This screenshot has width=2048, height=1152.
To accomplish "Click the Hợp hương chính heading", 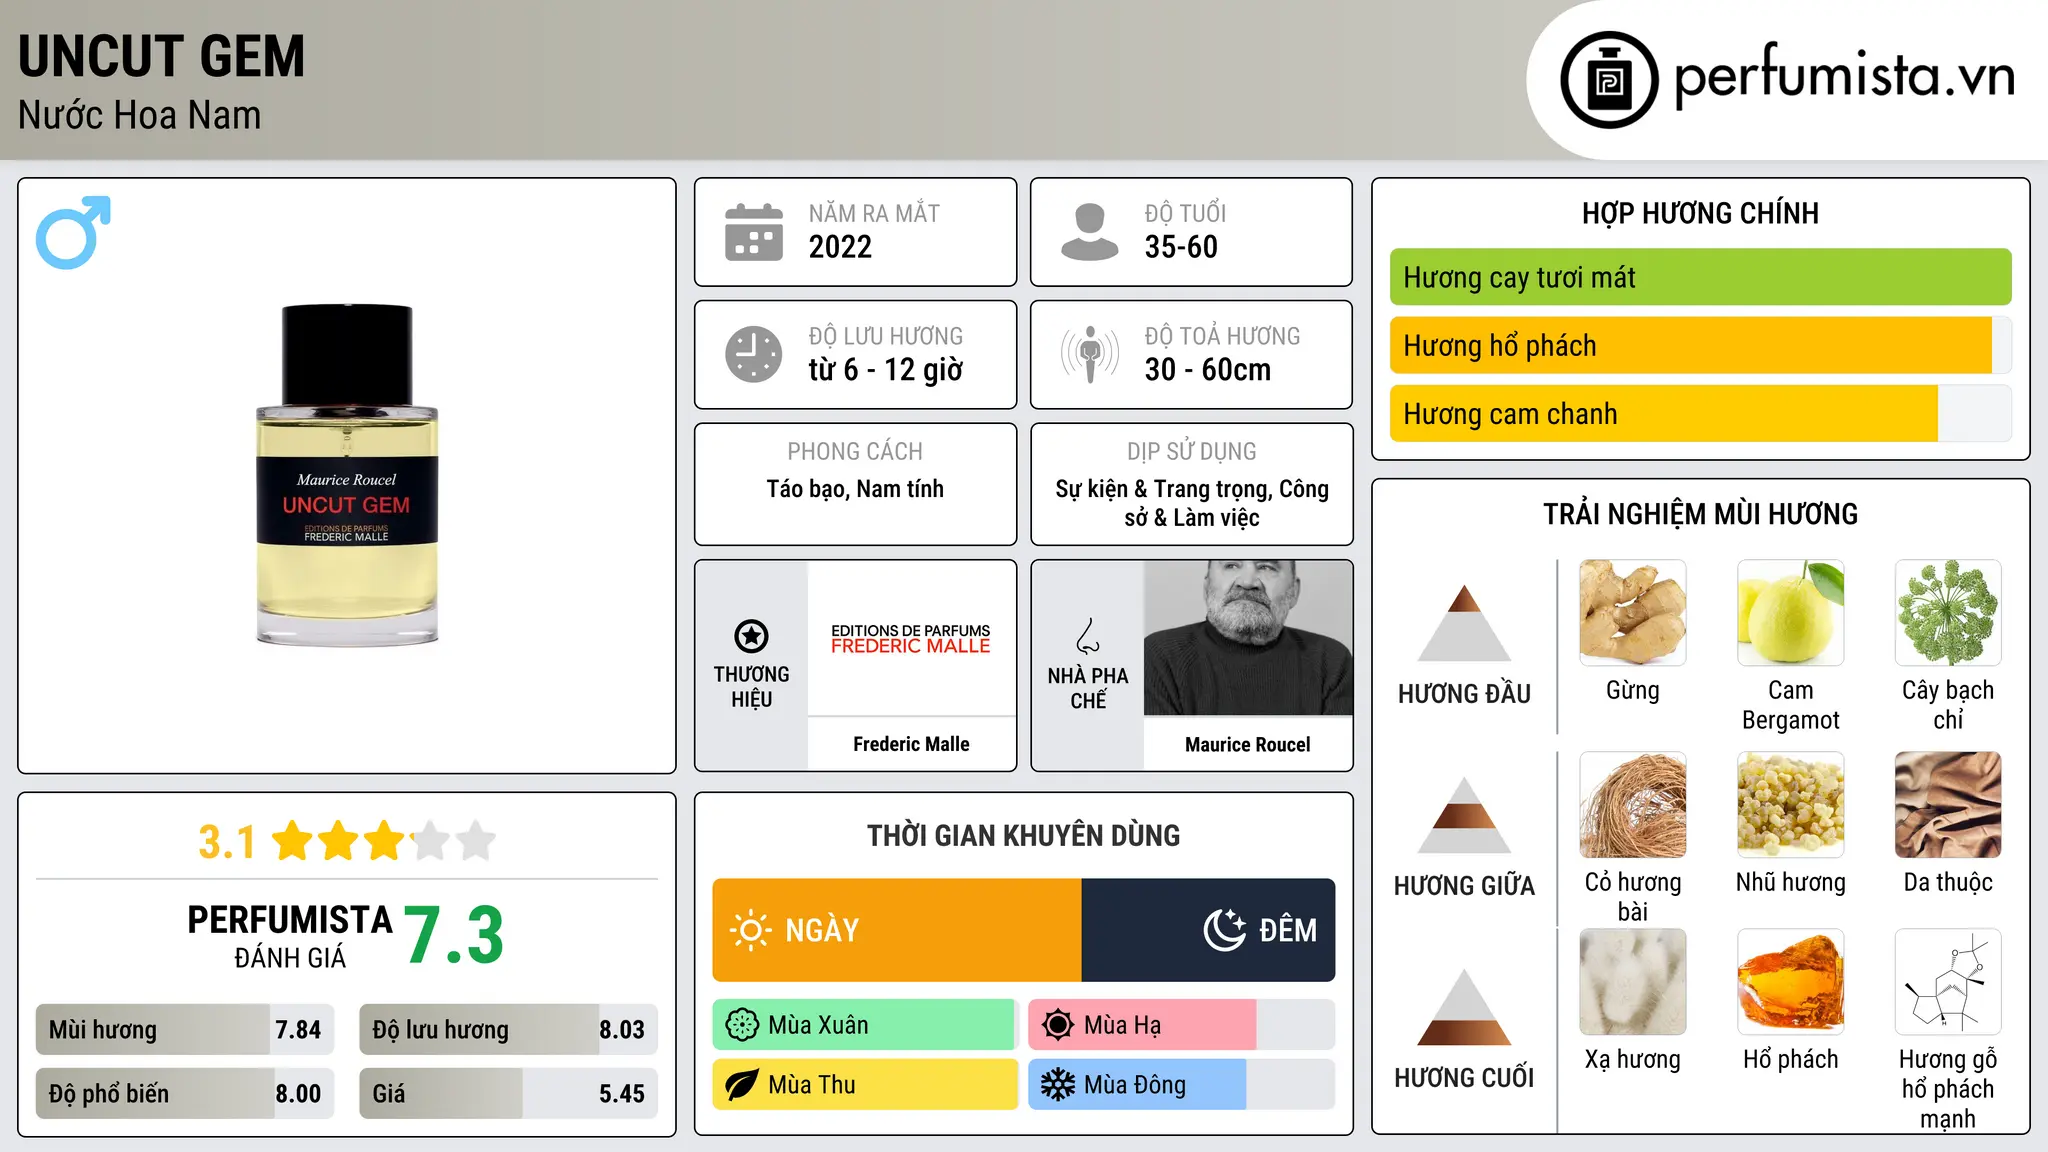I will 1700,213.
